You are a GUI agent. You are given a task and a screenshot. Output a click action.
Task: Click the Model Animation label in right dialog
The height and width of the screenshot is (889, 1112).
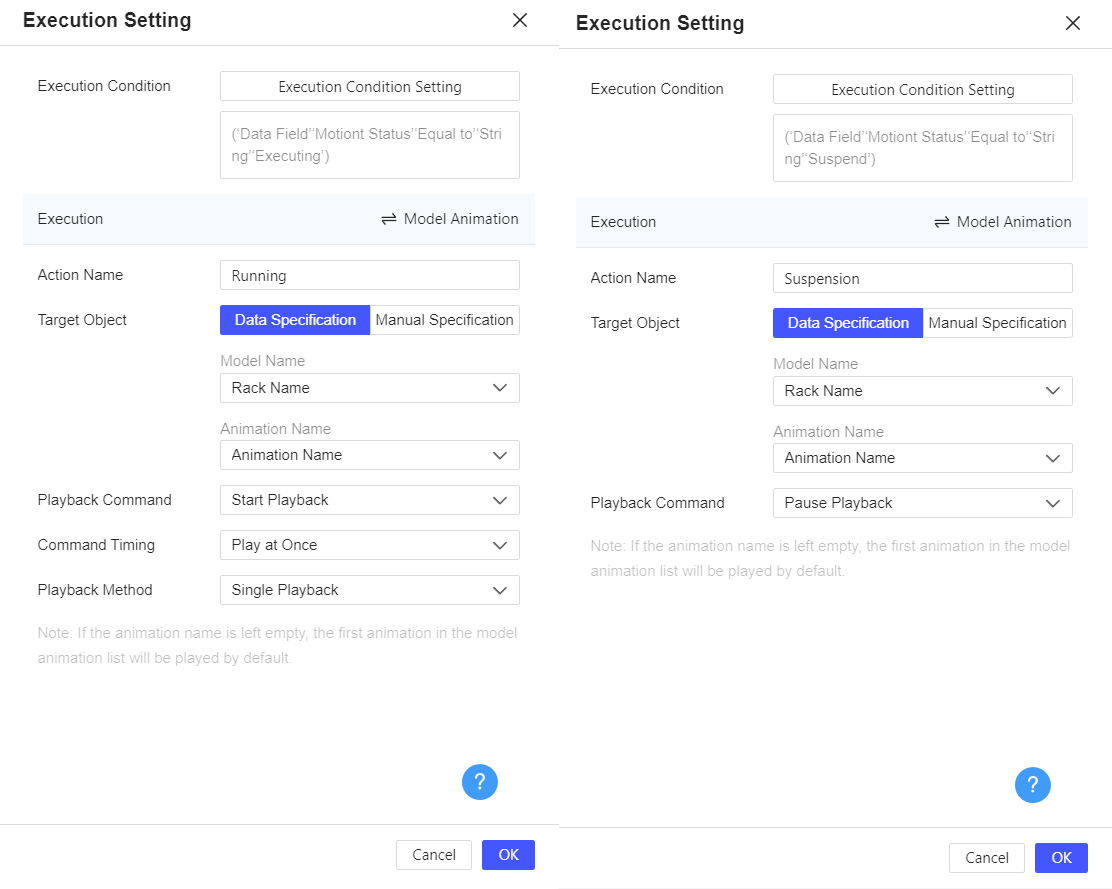click(1014, 222)
